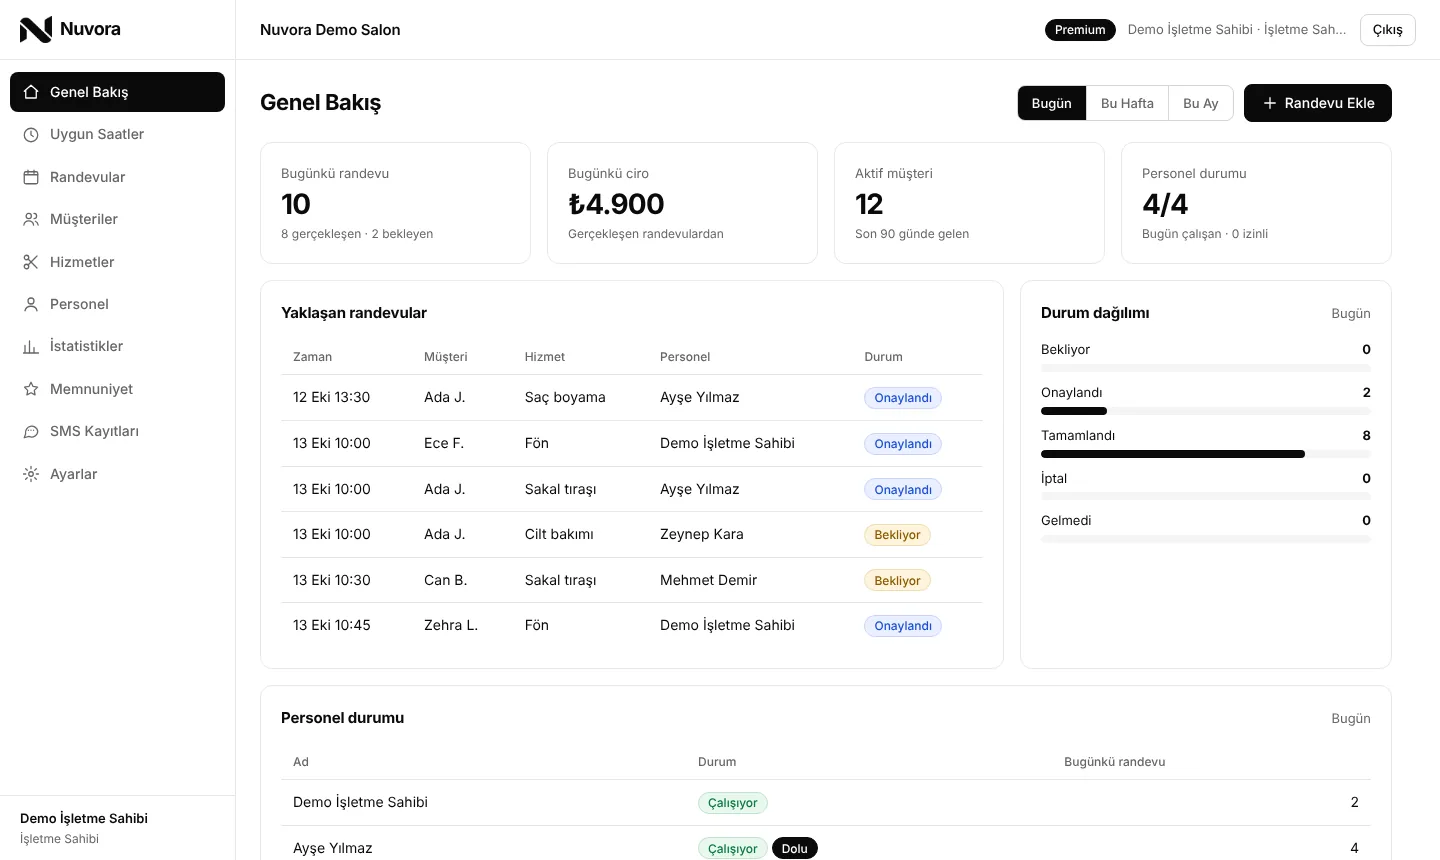Image resolution: width=1440 pixels, height=860 pixels.
Task: Click the Hizmetler scissors icon
Action: click(31, 262)
